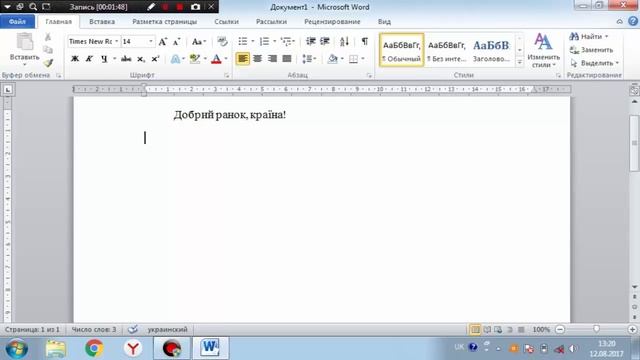Click the magnifier icon in recording toolbar
The width and height of the screenshot is (640, 360).
(33, 7)
